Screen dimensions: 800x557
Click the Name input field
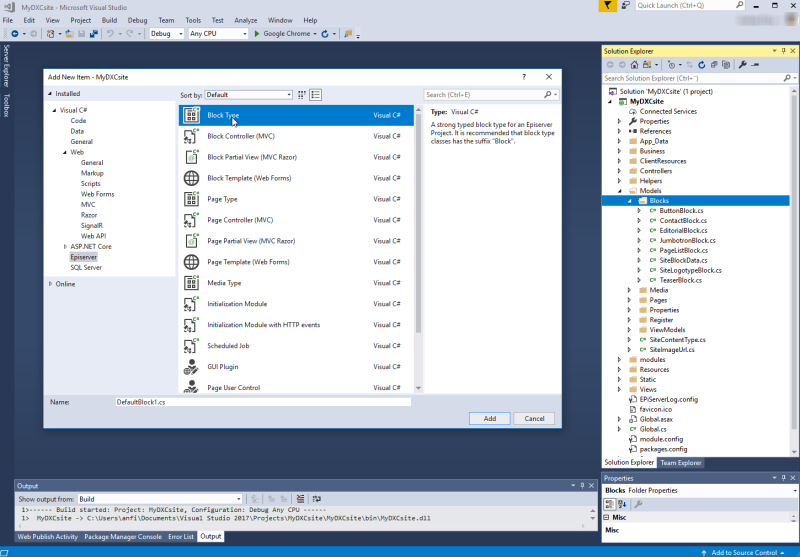coord(263,402)
